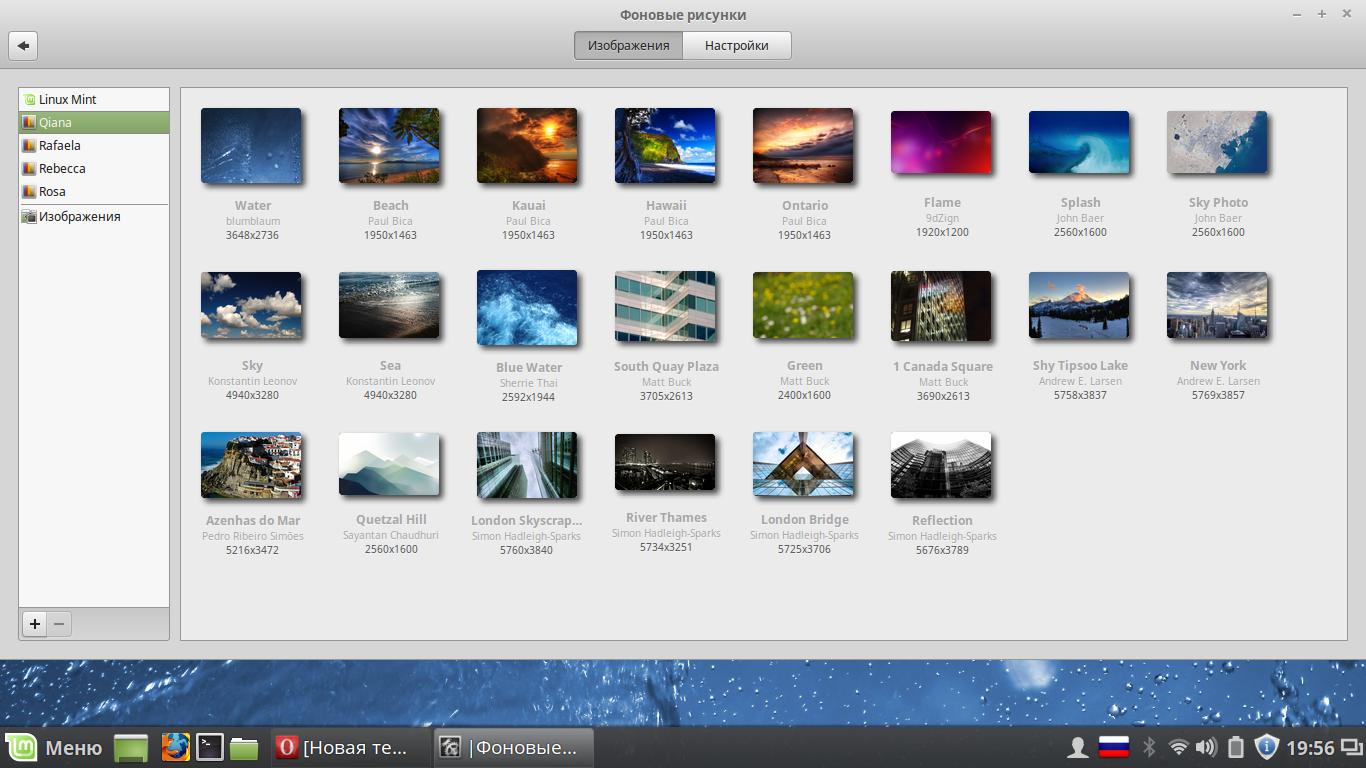Image resolution: width=1366 pixels, height=768 pixels.
Task: Select Rafaela in the sidebar
Action: (60, 145)
